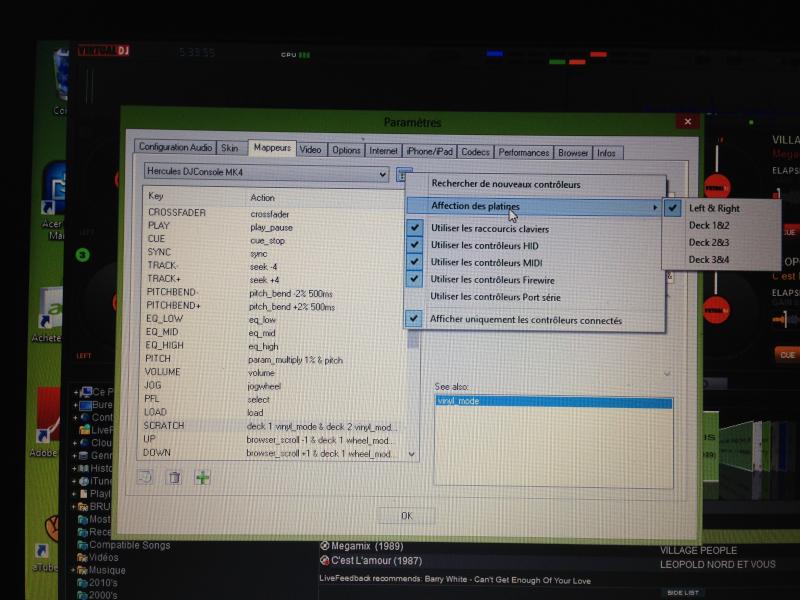Click the Vidéos folder icon in browser
The height and width of the screenshot is (600, 800).
coord(82,557)
